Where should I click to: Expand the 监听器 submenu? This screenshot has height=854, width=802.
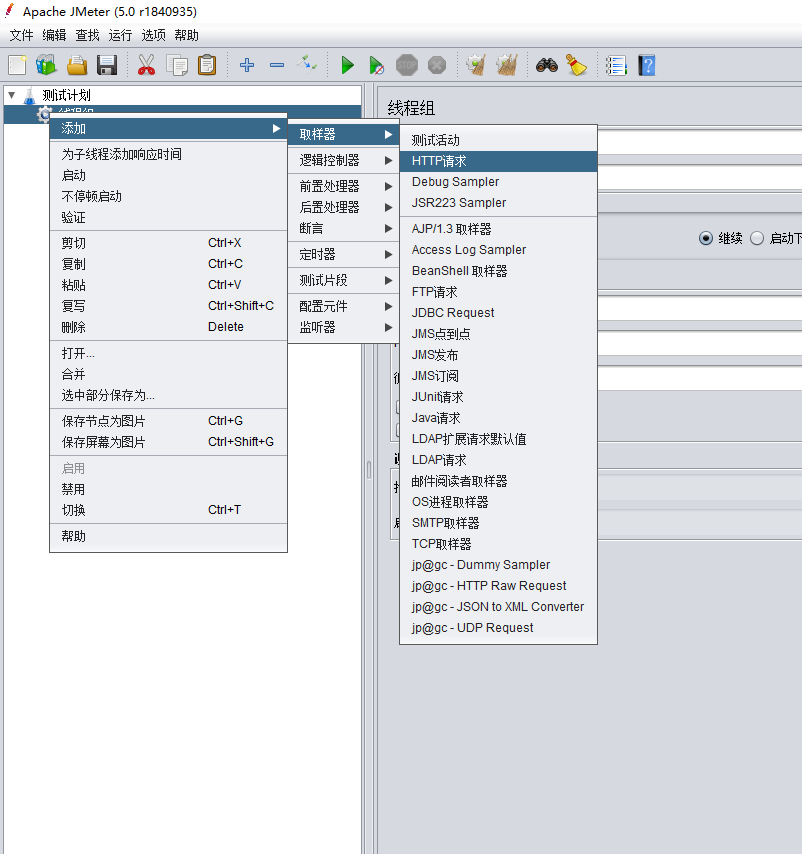pos(344,327)
